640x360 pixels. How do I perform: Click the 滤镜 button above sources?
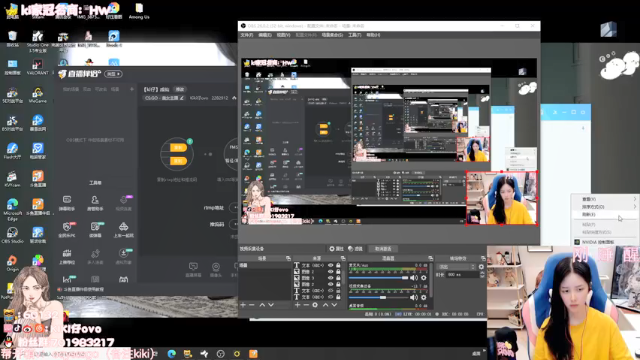tap(356, 249)
